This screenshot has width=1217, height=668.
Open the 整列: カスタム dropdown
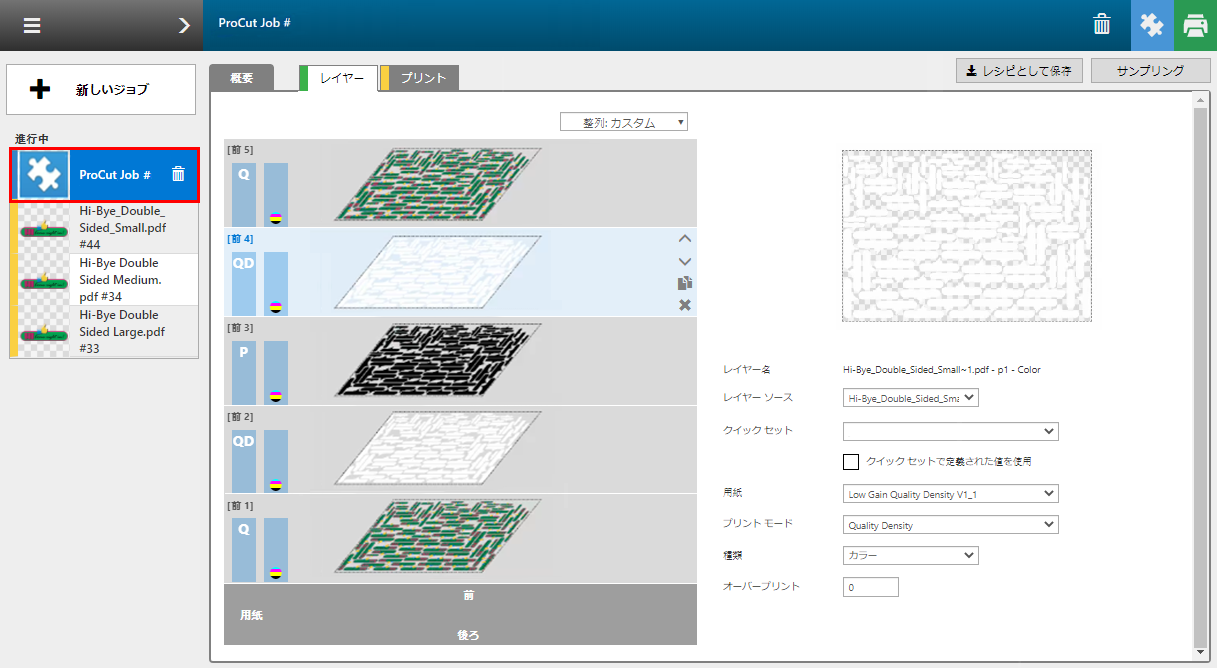point(624,122)
